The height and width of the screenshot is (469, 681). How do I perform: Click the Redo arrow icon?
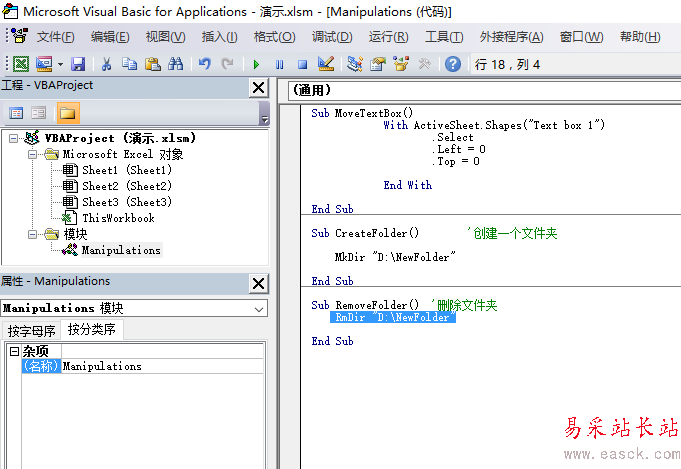pyautogui.click(x=227, y=64)
